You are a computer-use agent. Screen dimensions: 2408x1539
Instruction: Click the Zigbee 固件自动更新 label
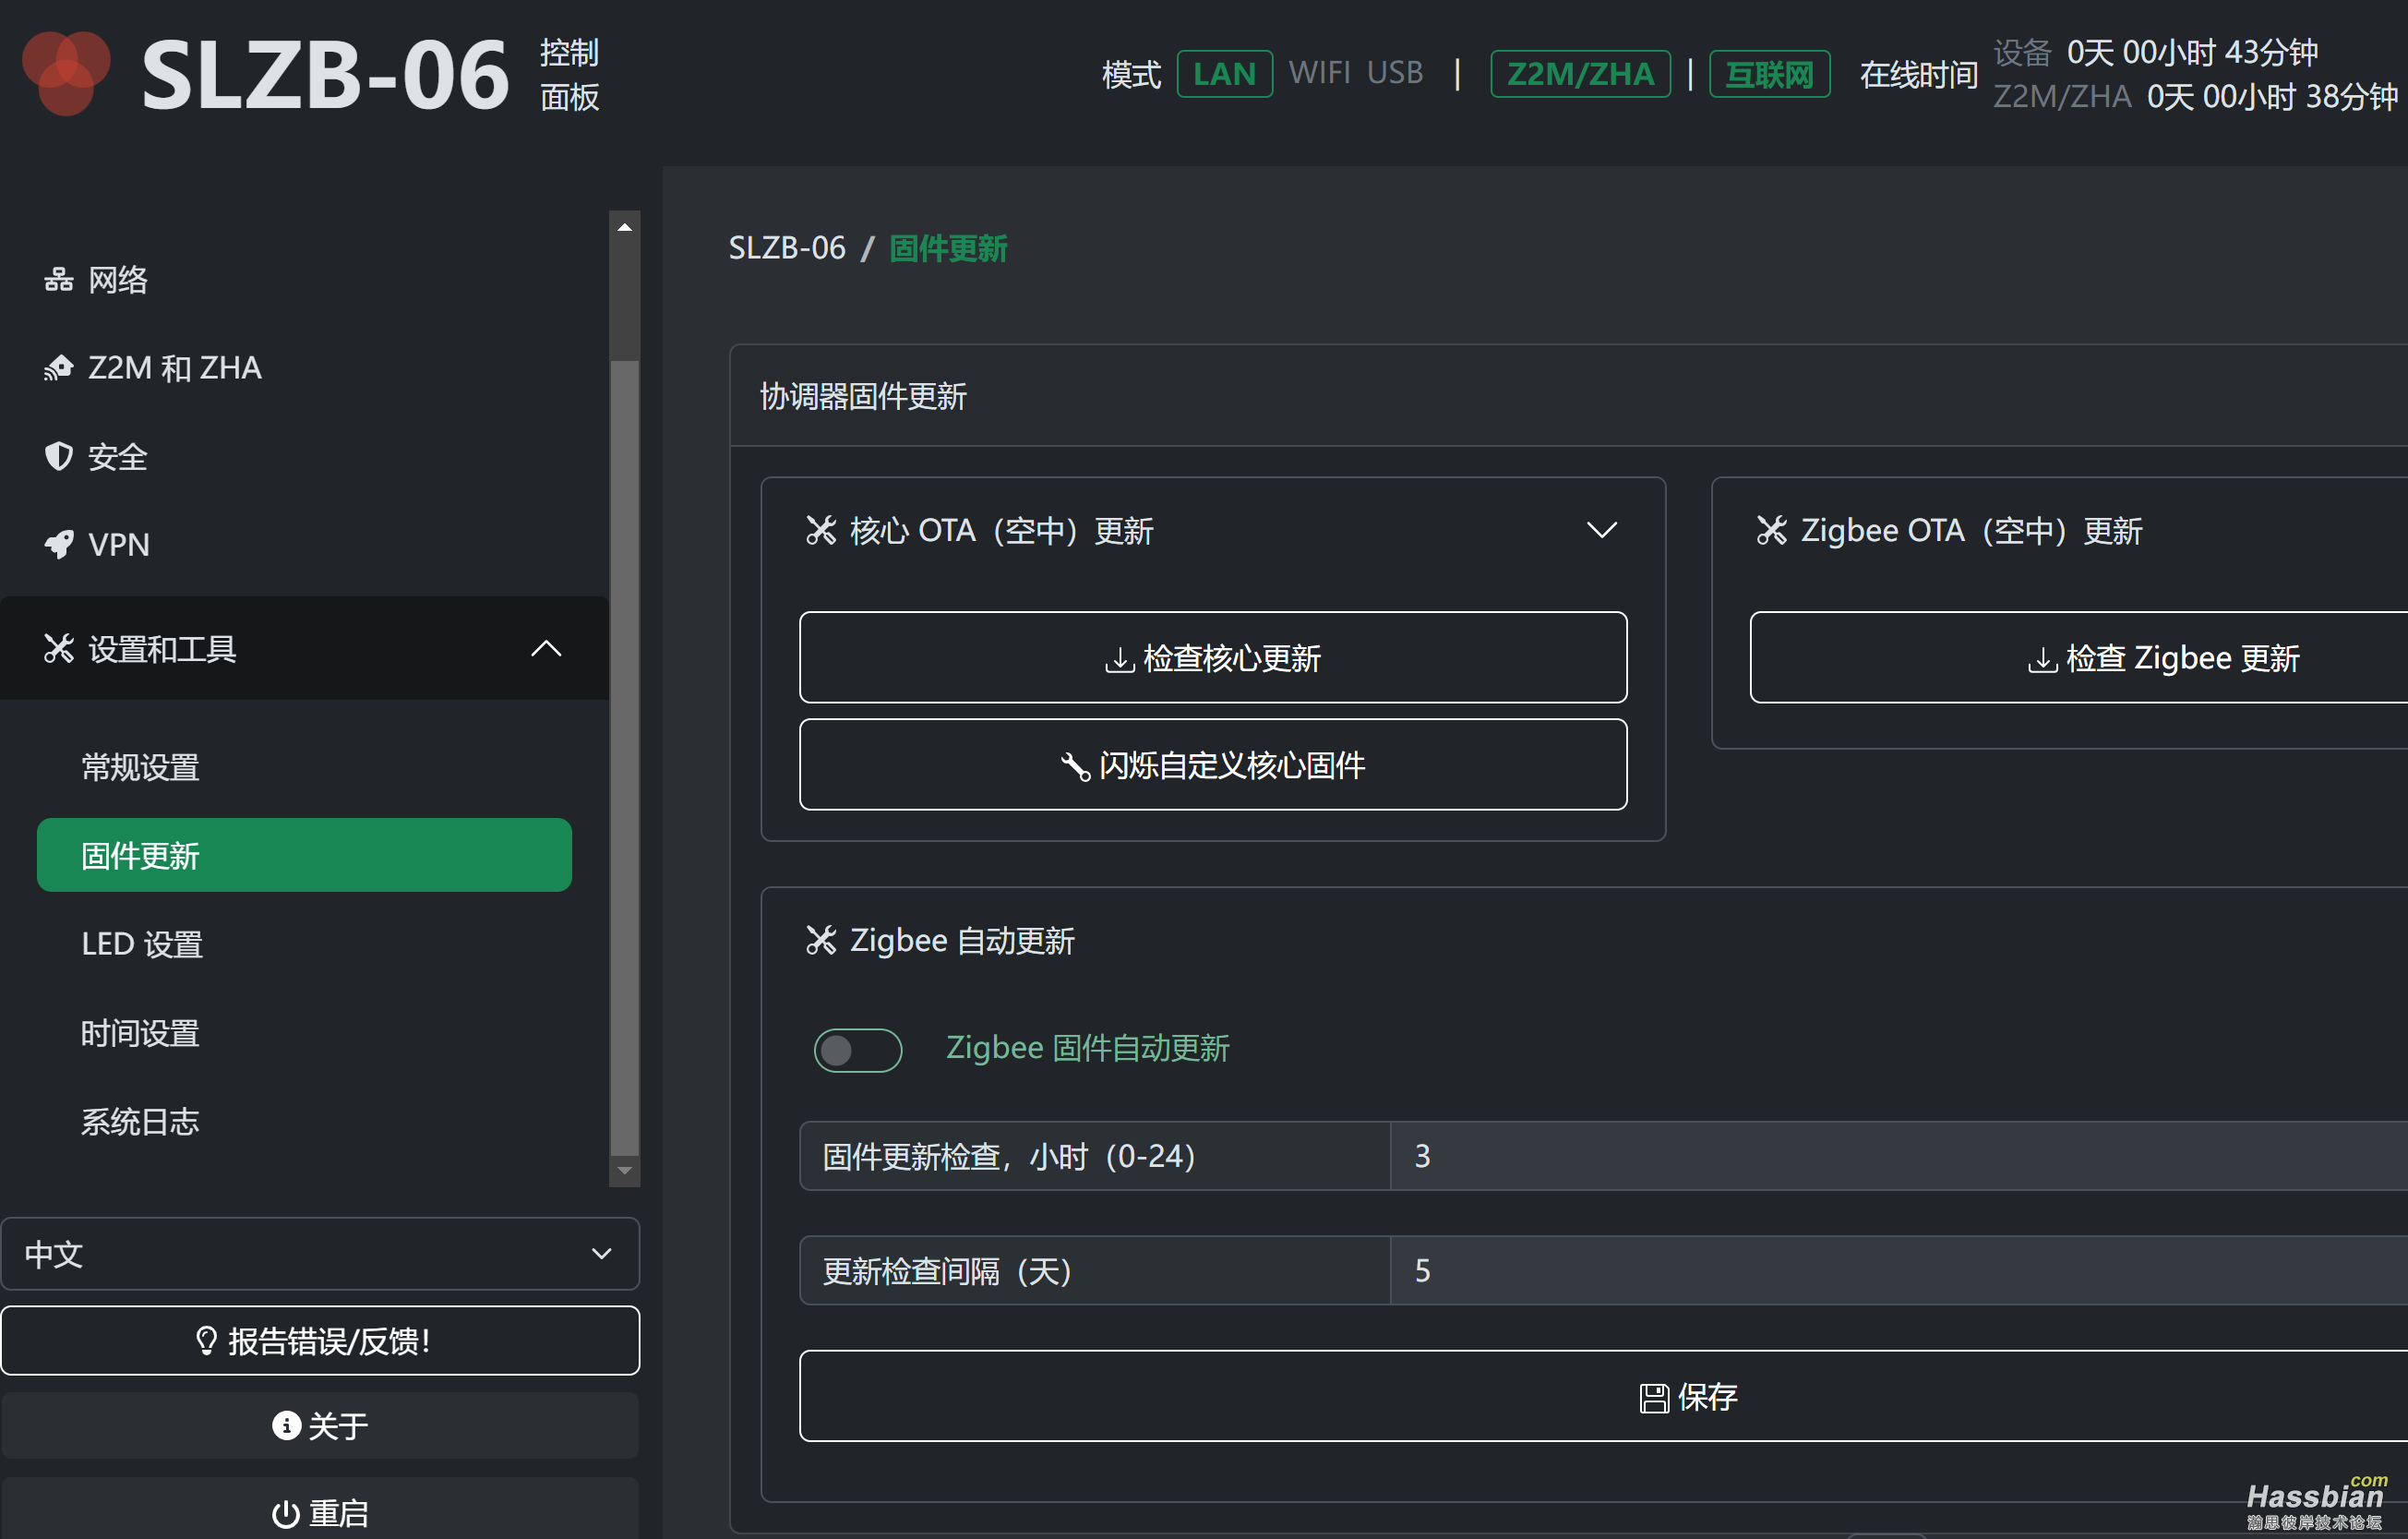[x=1088, y=1048]
